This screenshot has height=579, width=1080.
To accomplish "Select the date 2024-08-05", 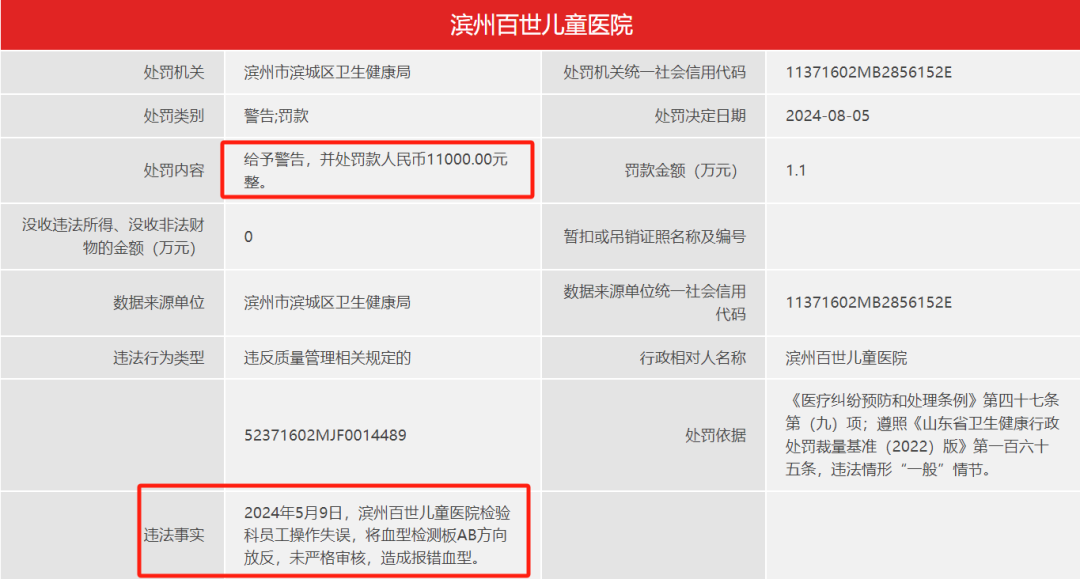I will (x=827, y=116).
